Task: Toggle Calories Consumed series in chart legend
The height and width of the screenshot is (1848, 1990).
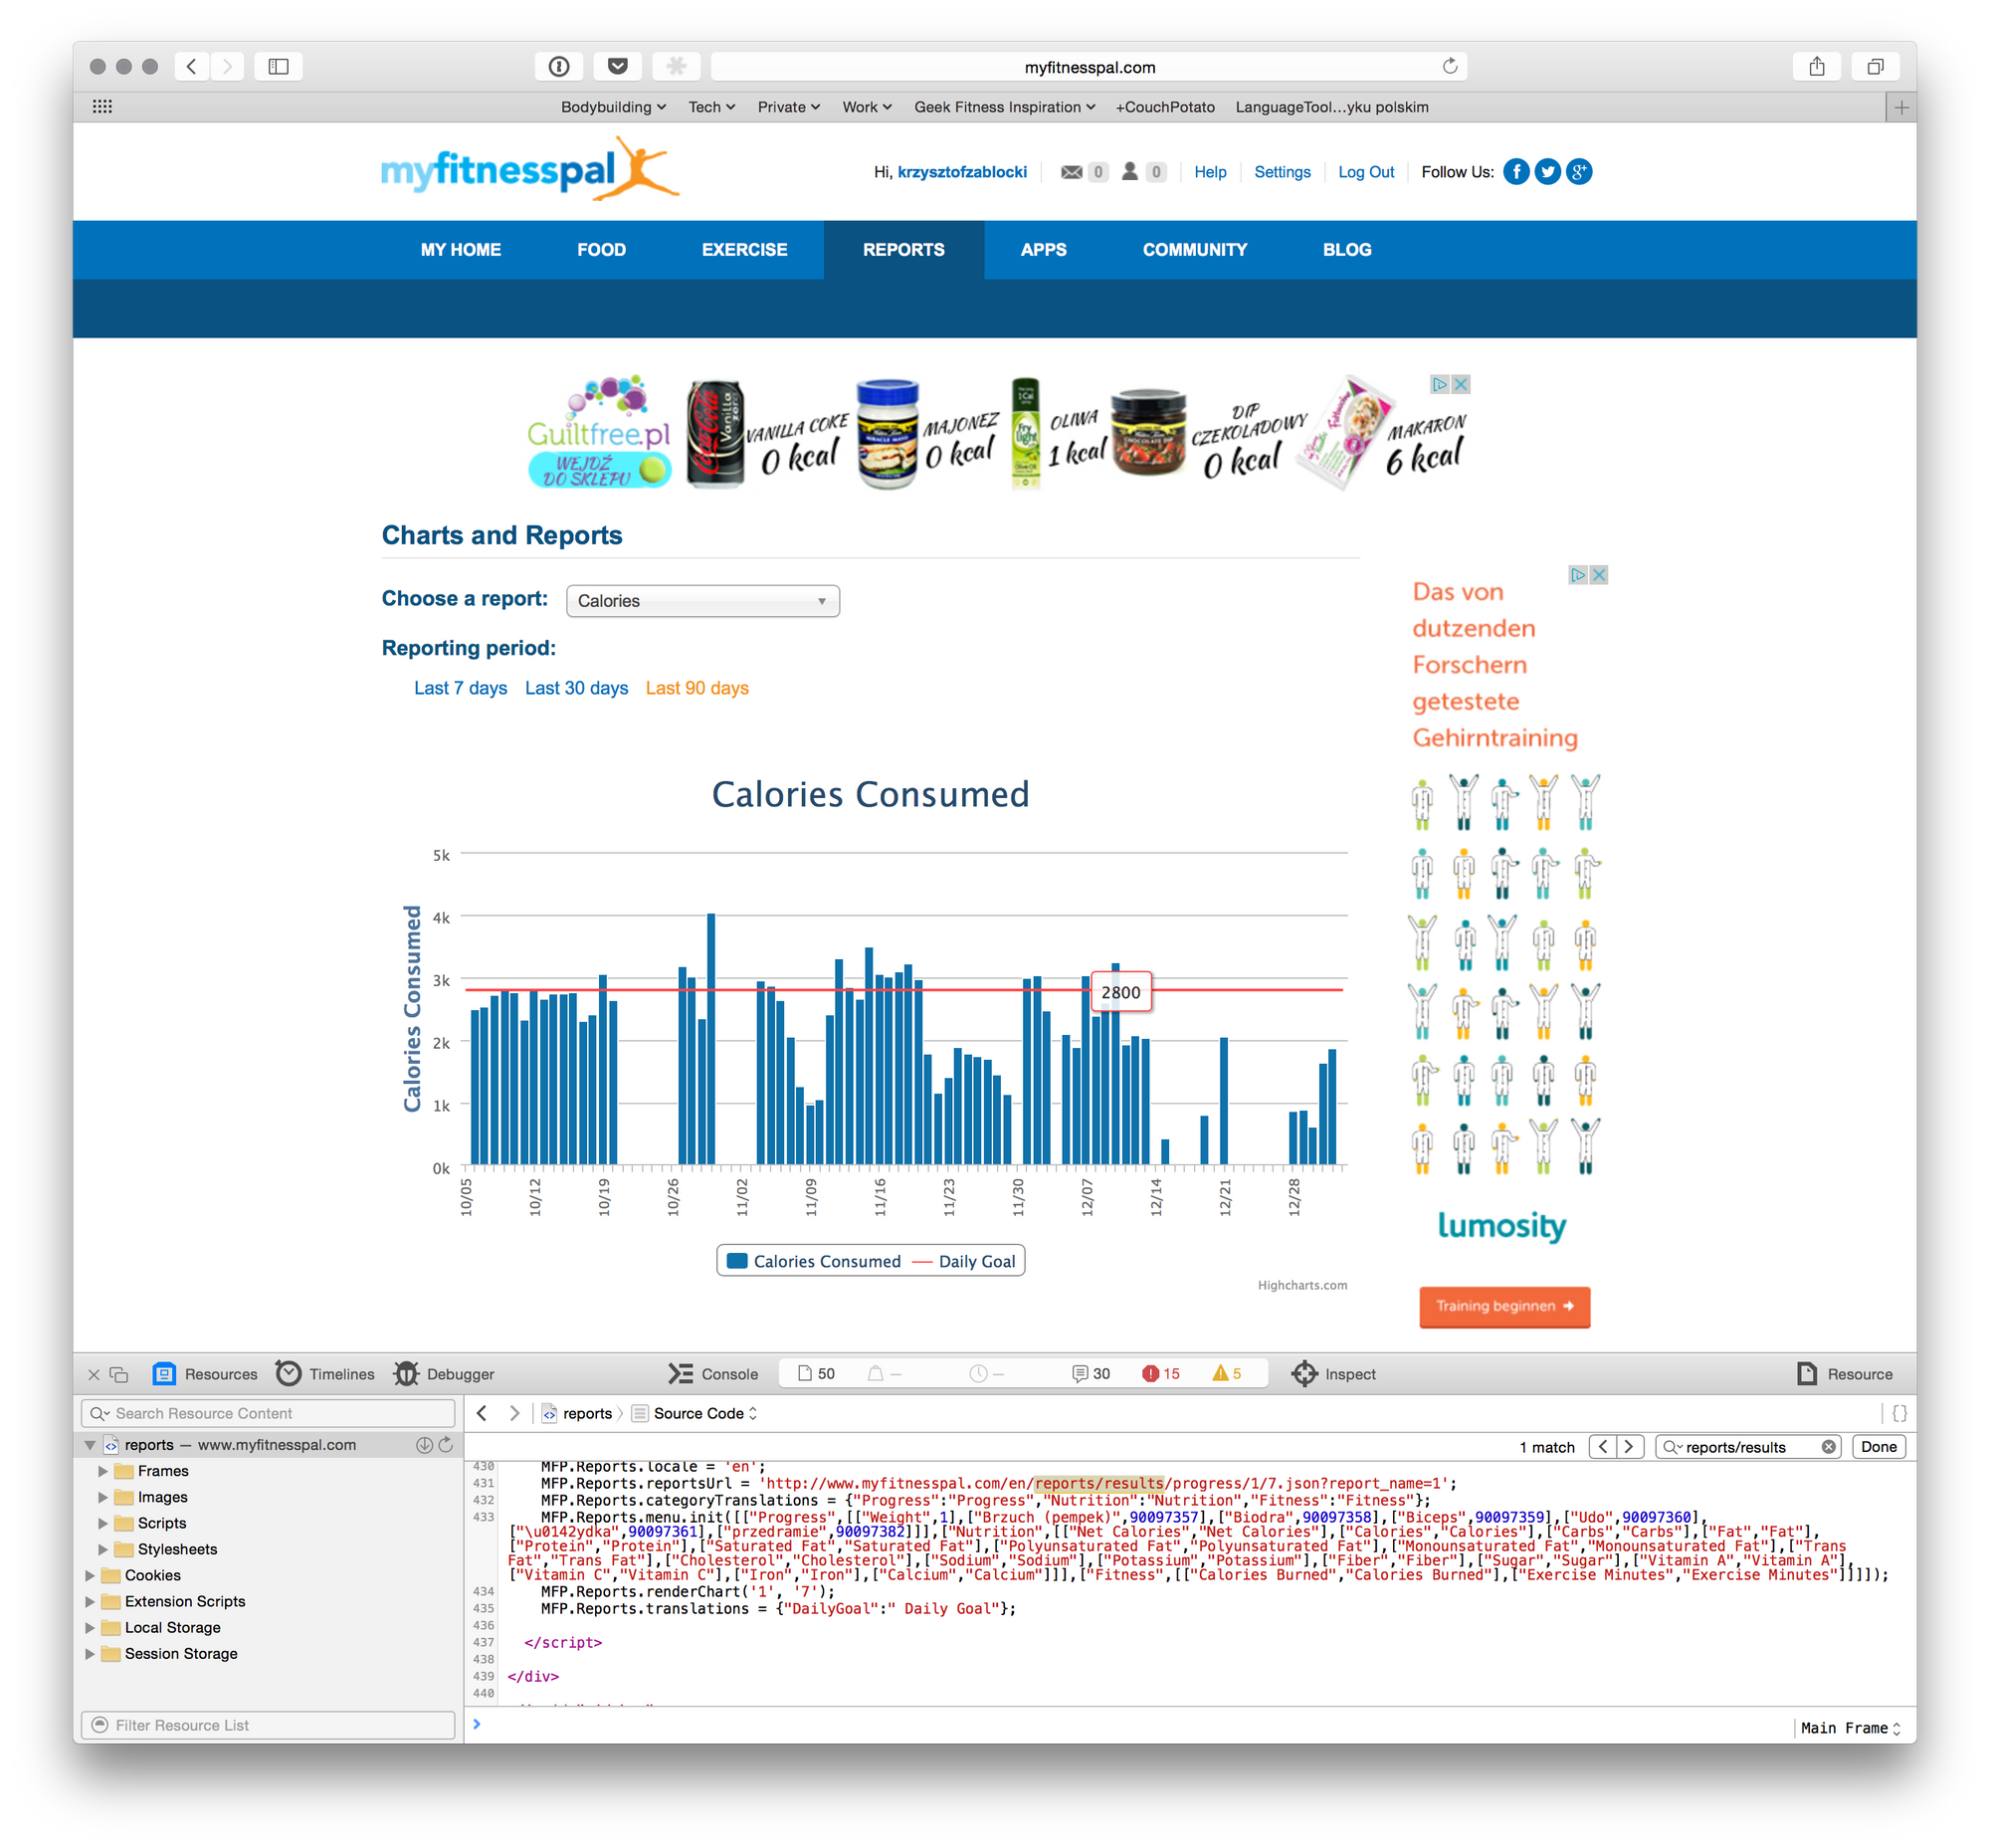Action: (813, 1261)
